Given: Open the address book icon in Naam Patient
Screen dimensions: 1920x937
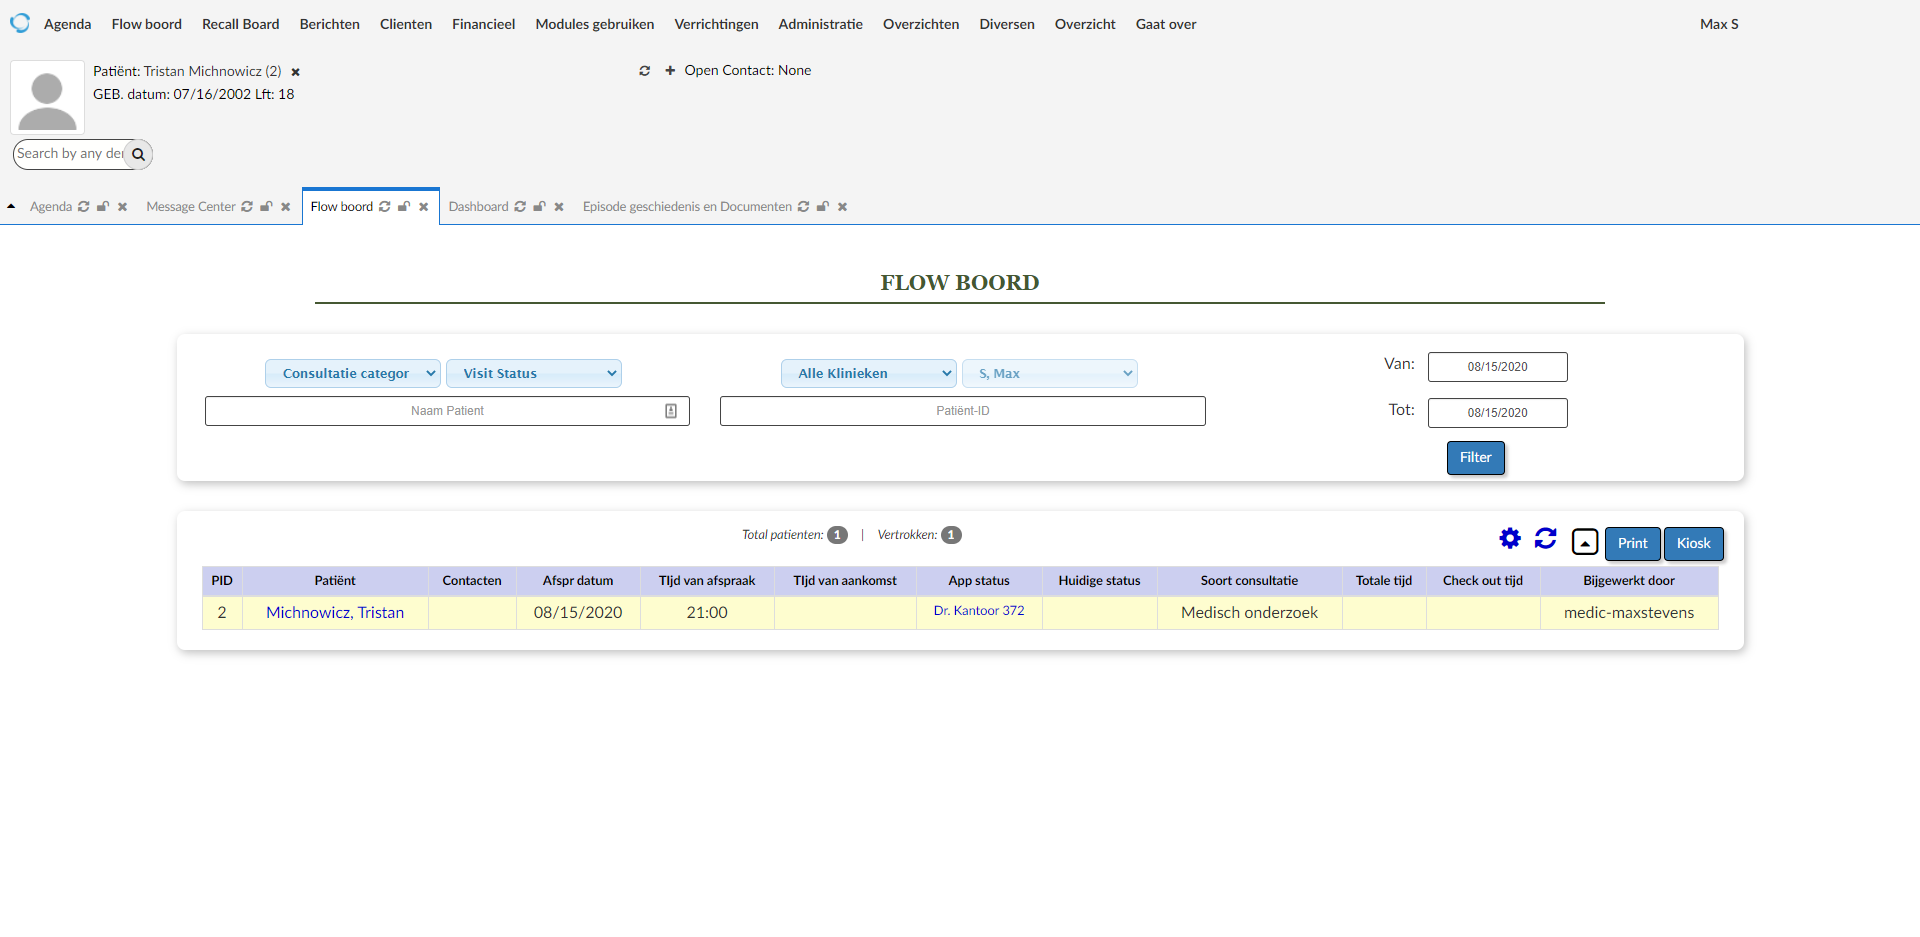Looking at the screenshot, I should (x=671, y=411).
